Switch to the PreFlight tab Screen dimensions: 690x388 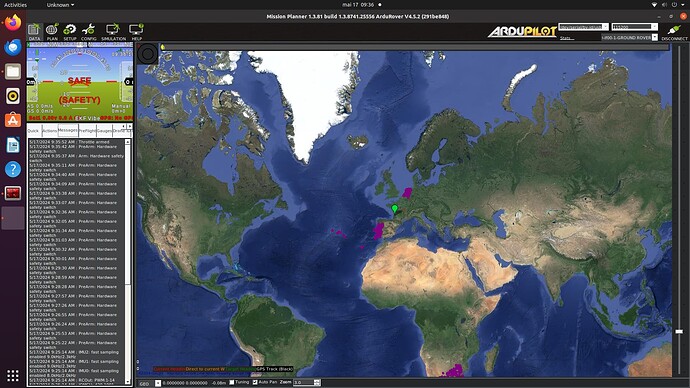click(x=87, y=131)
